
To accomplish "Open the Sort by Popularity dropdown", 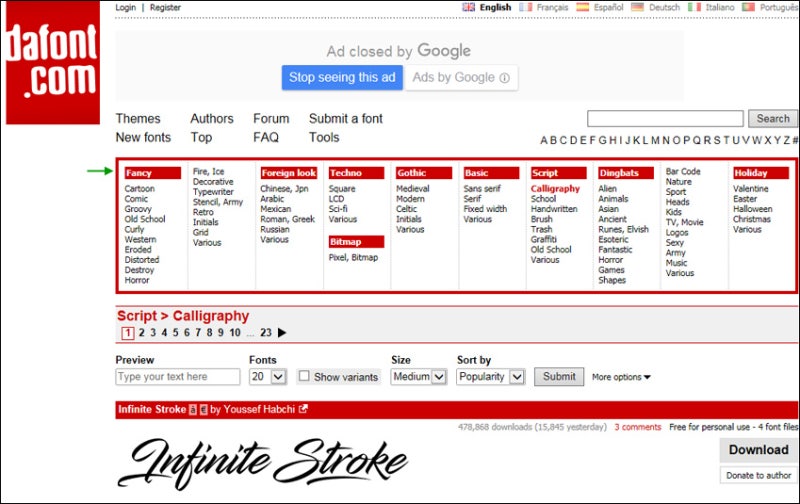I will tap(490, 377).
